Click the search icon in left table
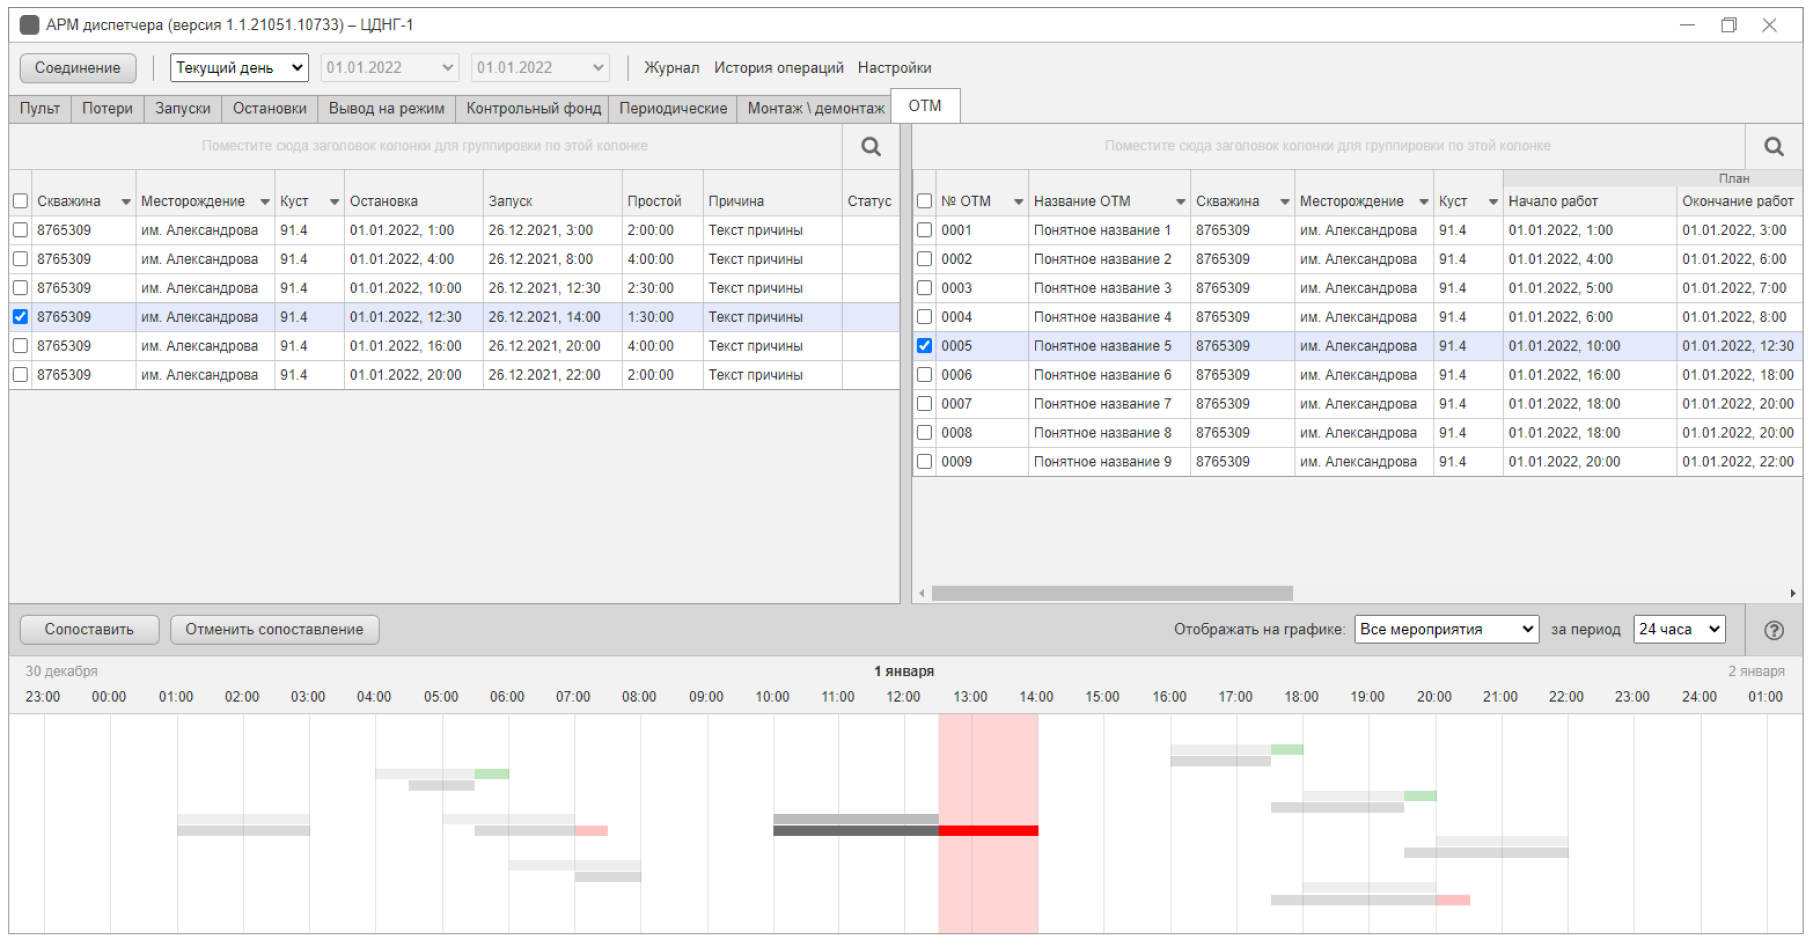The width and height of the screenshot is (1810, 946). (x=871, y=147)
